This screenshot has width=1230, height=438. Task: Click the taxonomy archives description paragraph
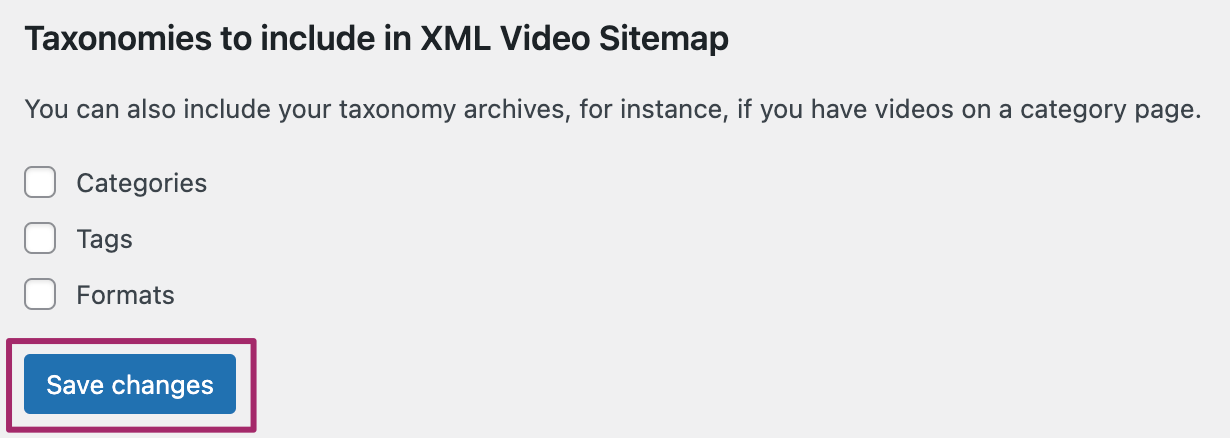tap(612, 109)
